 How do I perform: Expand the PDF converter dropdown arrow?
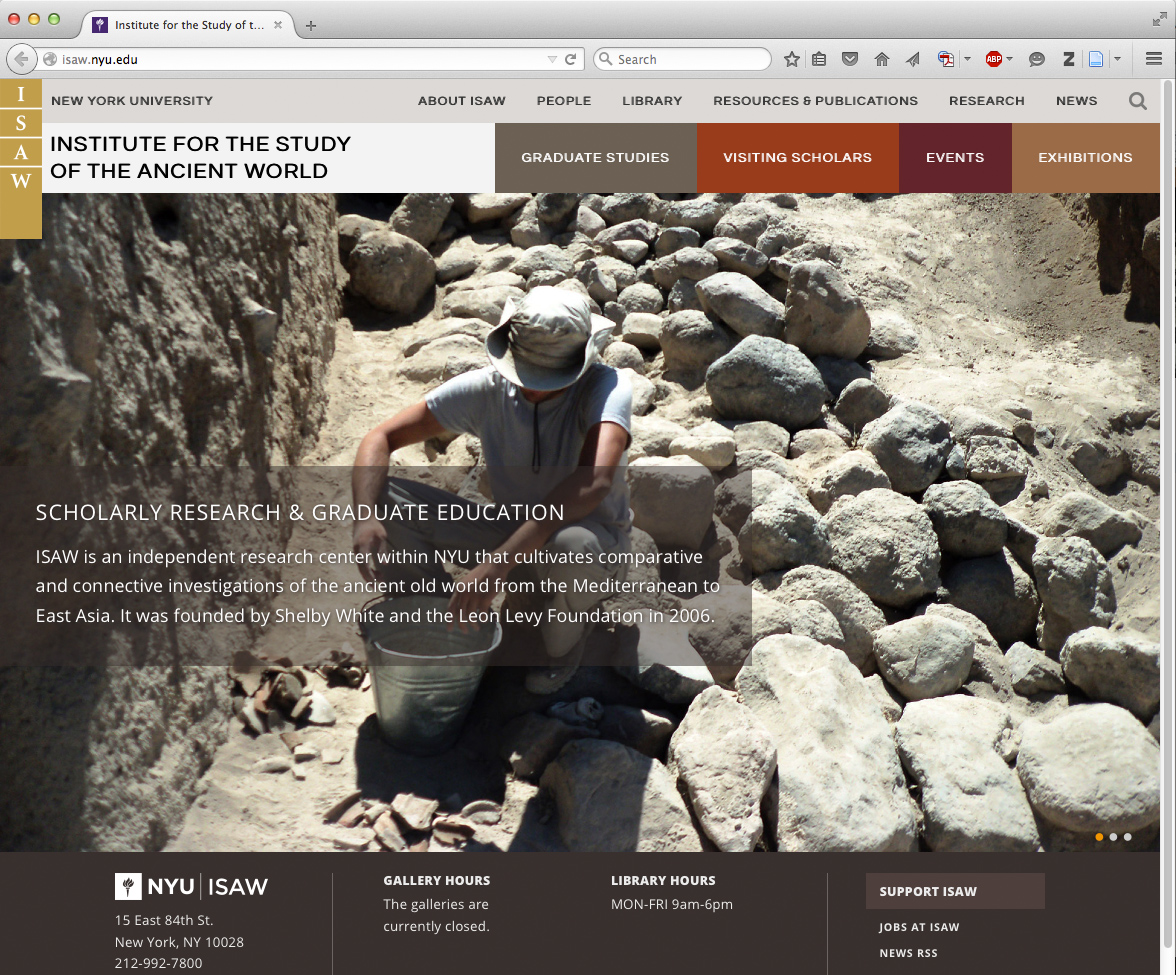967,60
